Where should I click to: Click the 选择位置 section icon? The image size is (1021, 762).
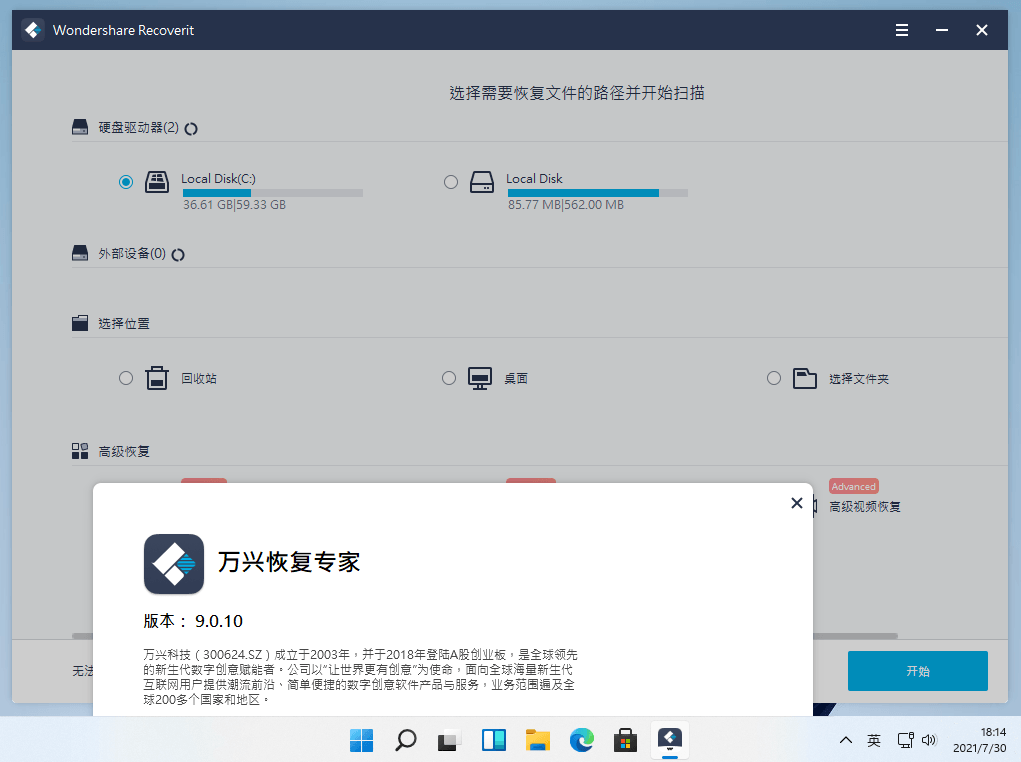pos(79,323)
